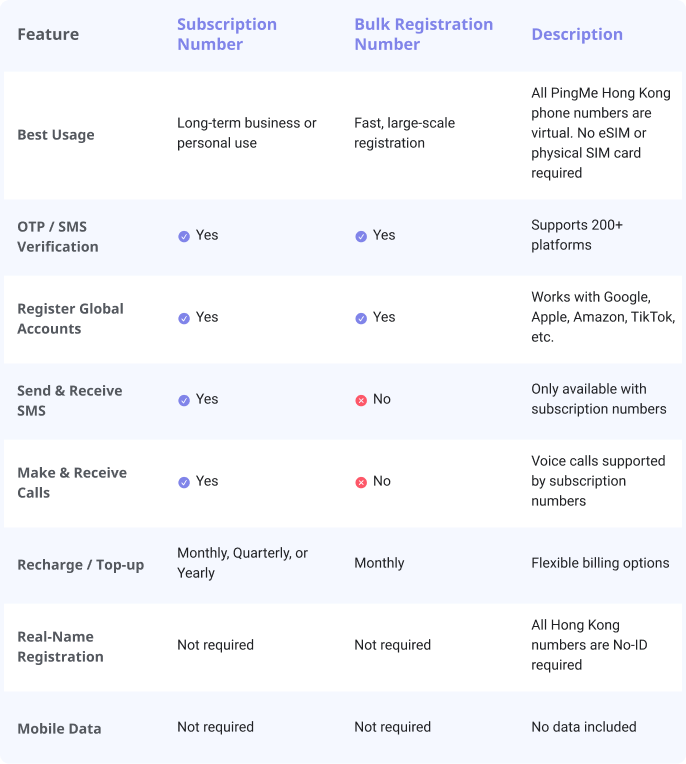
Task: Click 'Monthly, Quarterly, or Yearly' recharge cell
Action: pos(242,563)
